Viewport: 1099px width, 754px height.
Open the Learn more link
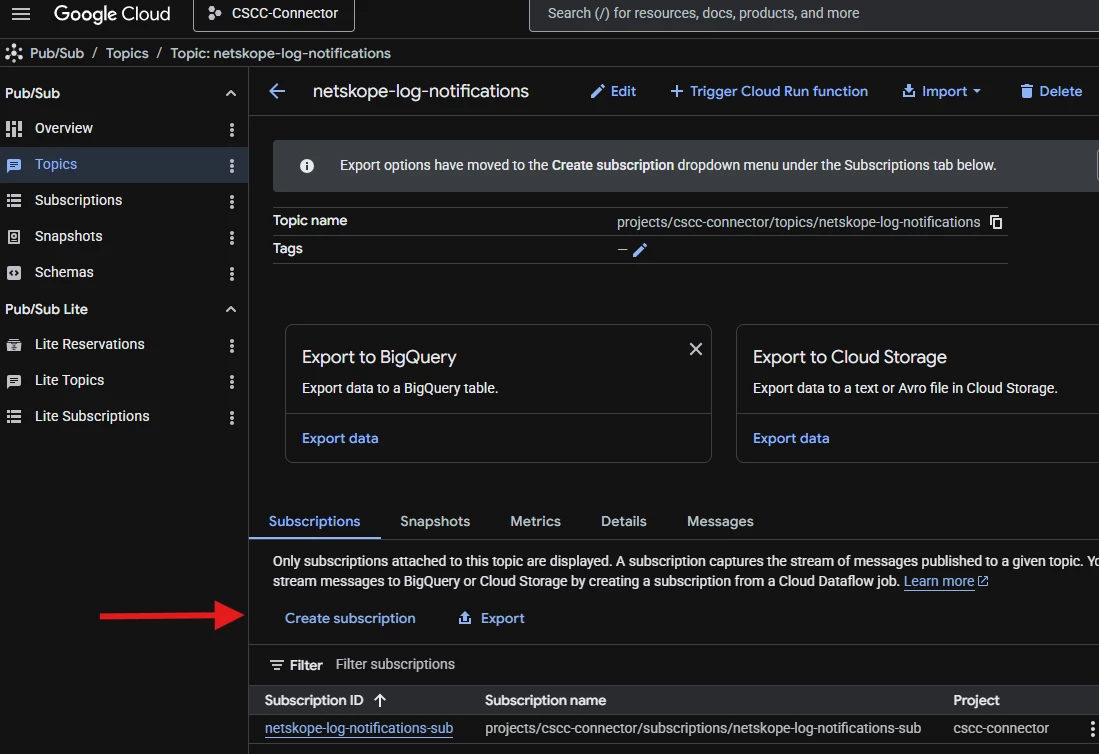point(946,582)
